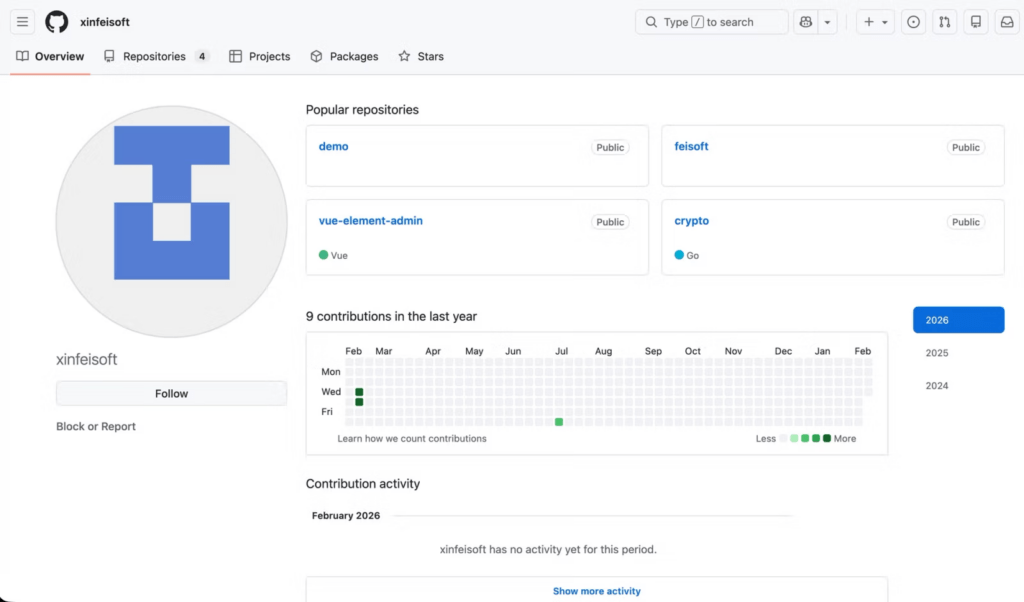Click the GitHub Octocat logo
1024x602 pixels.
pyautogui.click(x=57, y=22)
